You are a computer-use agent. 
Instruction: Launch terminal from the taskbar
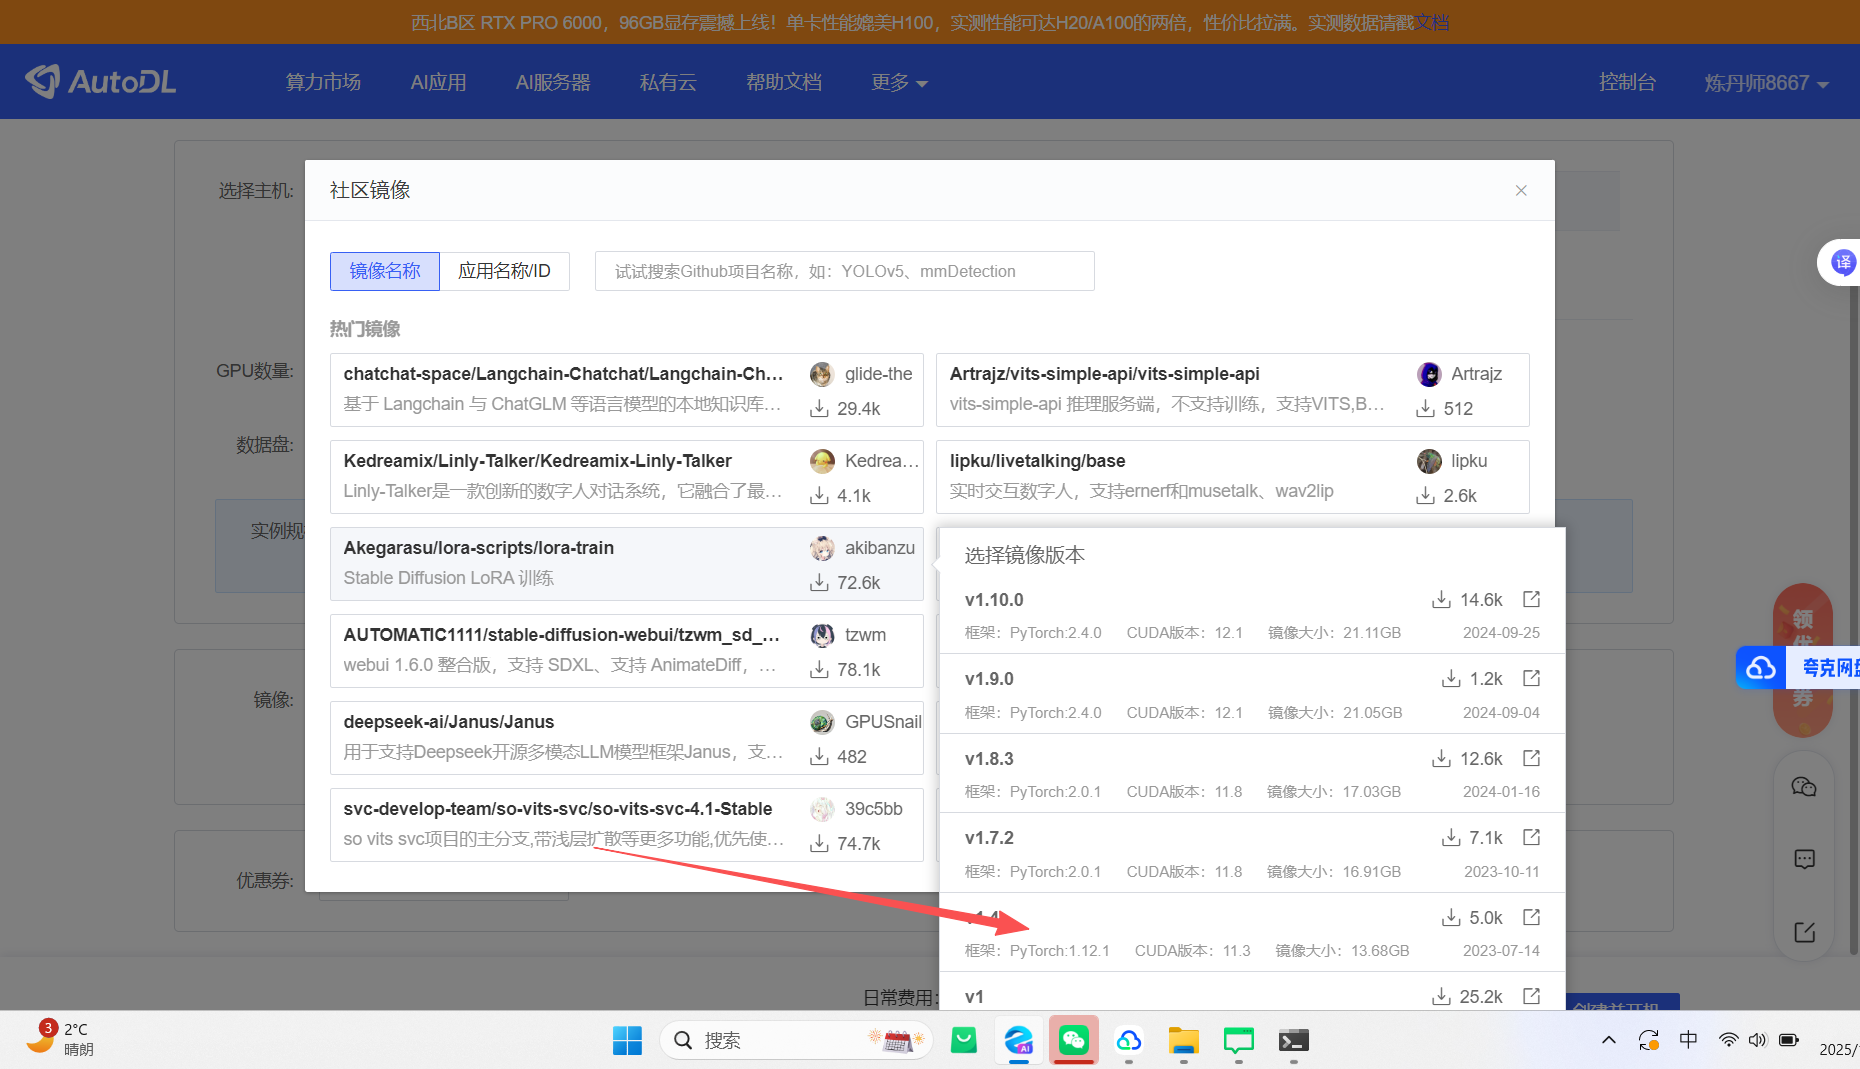coord(1293,1041)
